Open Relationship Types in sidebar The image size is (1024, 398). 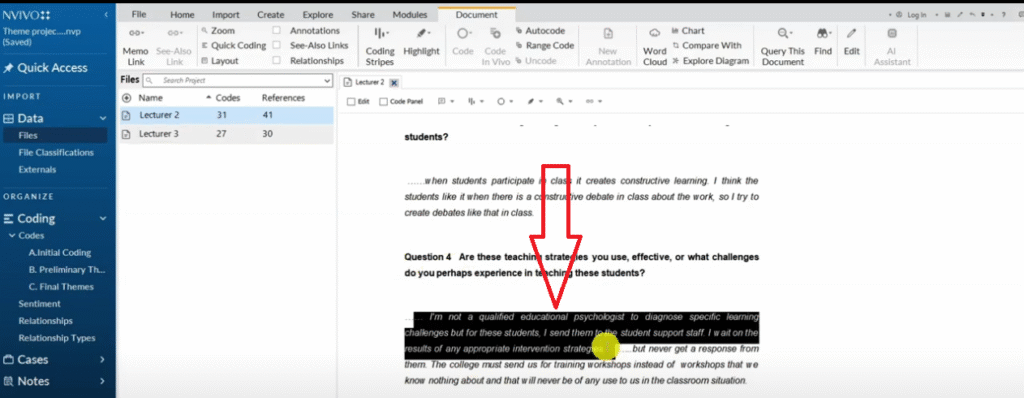[x=56, y=338]
